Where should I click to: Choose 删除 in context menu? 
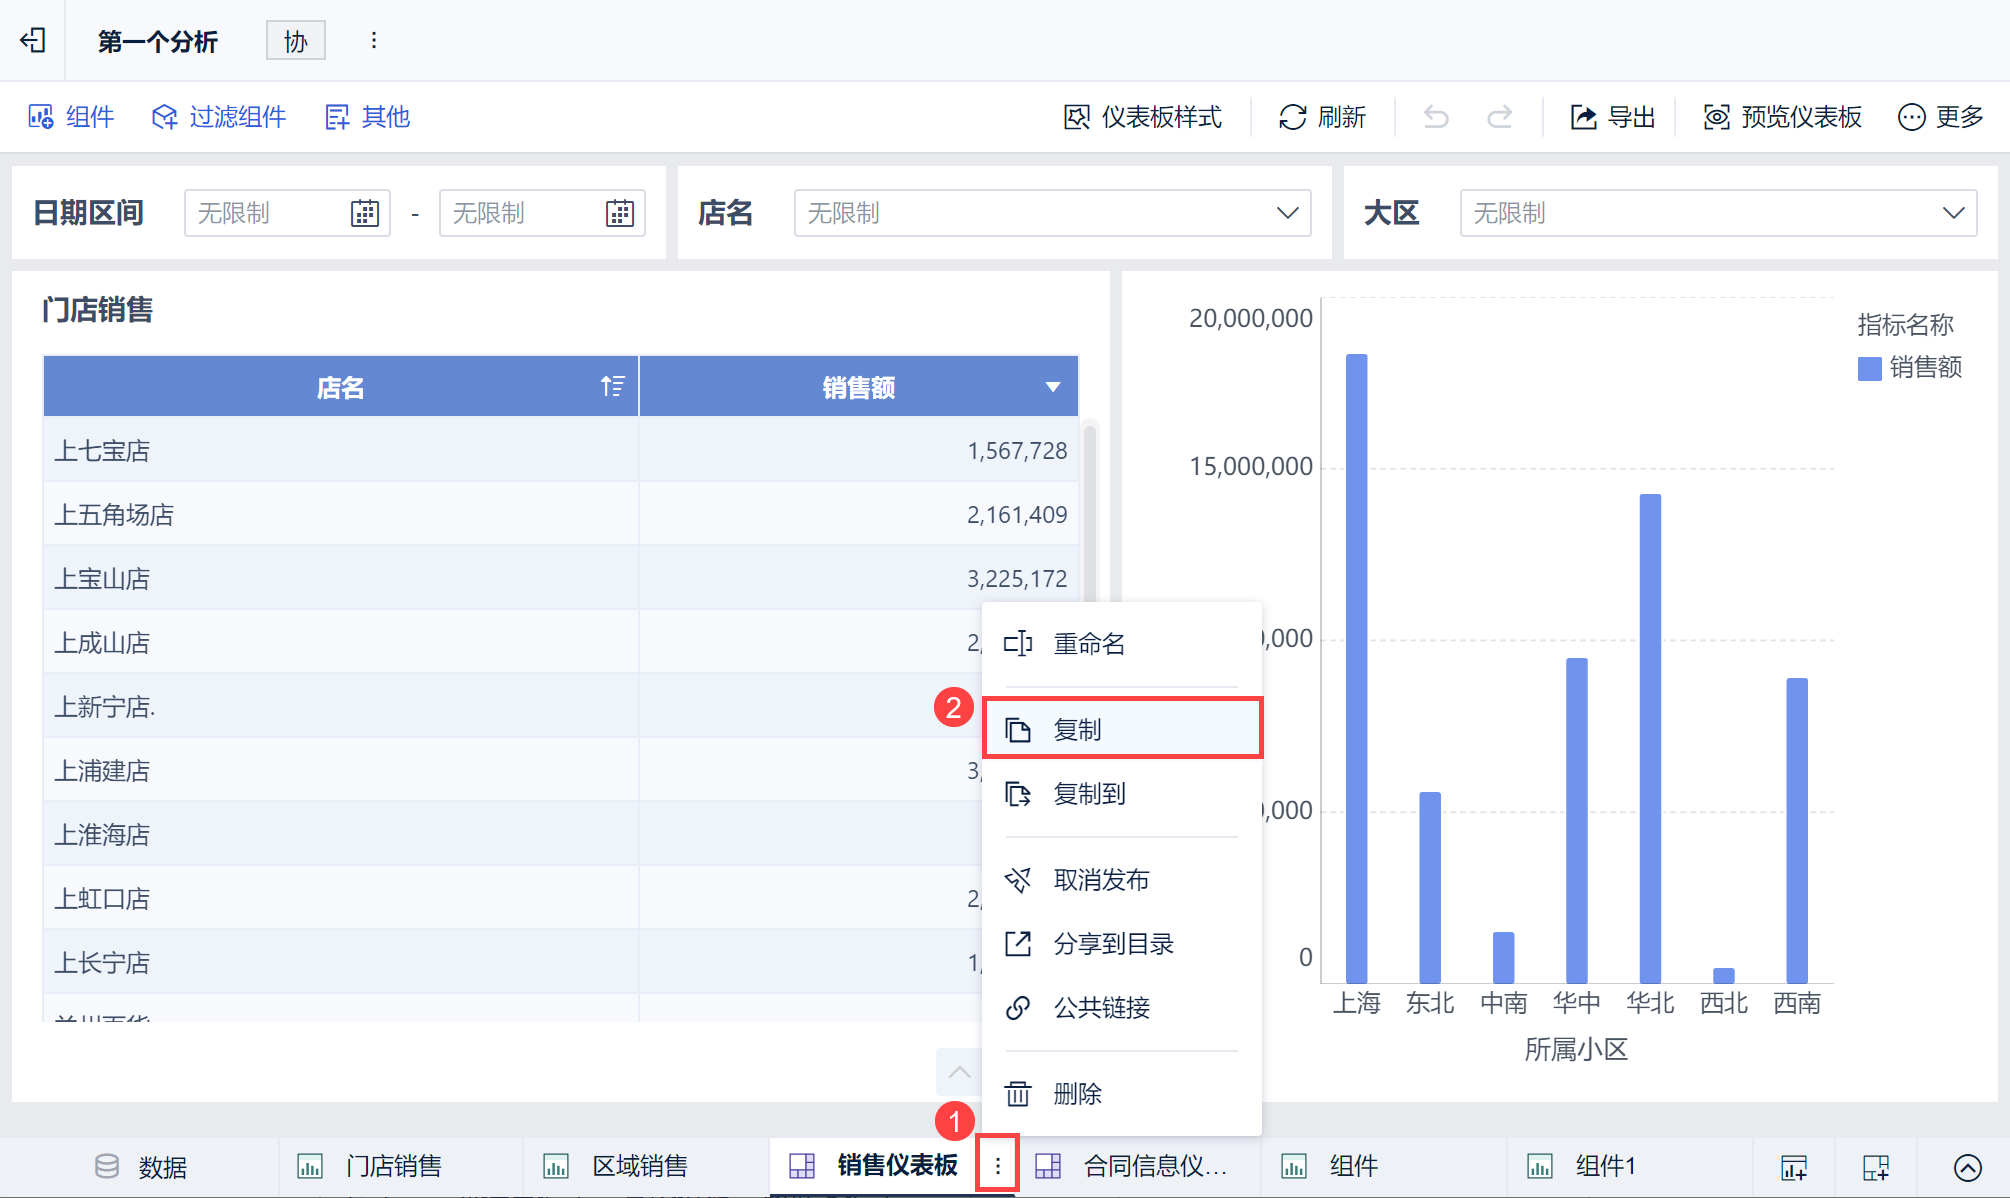click(1077, 1093)
